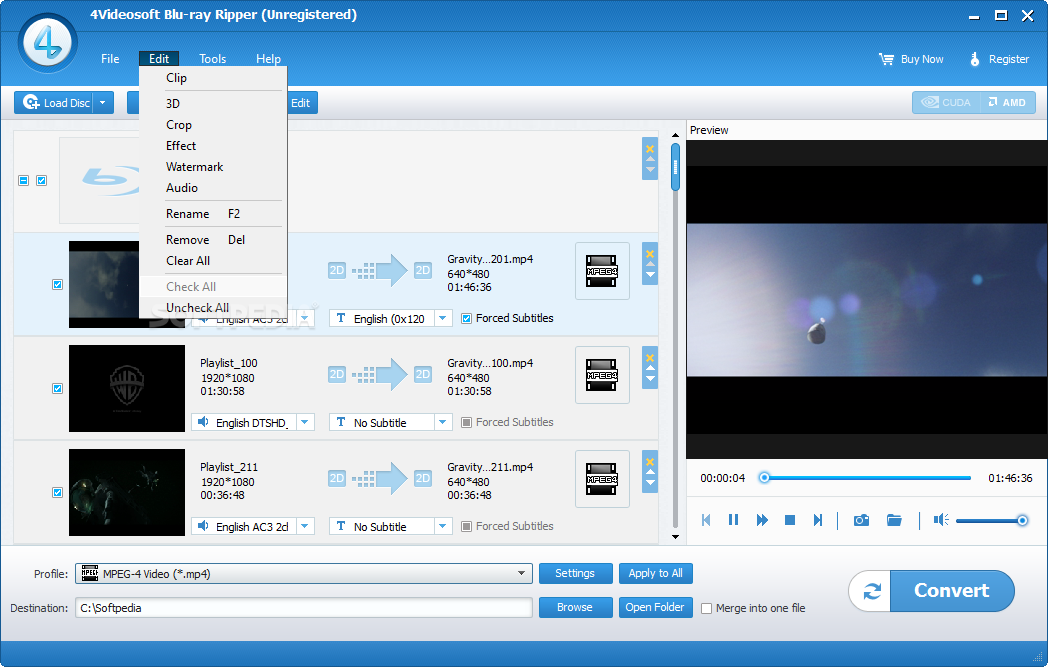Toggle CUDA acceleration button
Image resolution: width=1048 pixels, height=667 pixels.
coord(946,102)
